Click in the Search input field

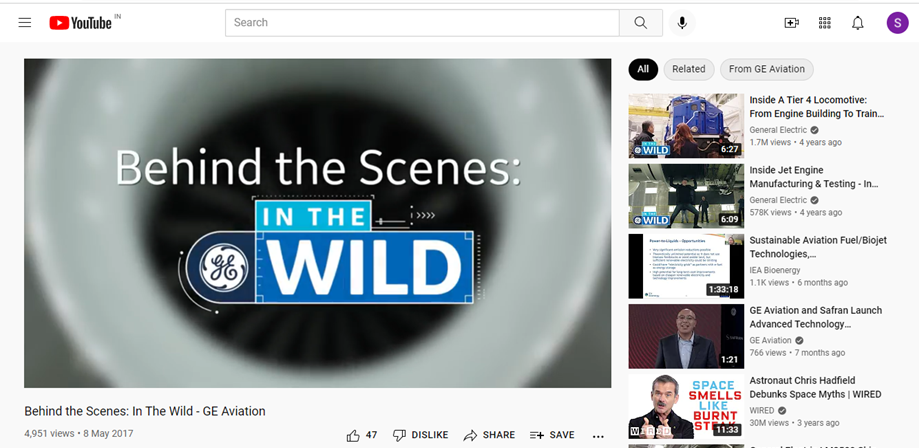[420, 23]
